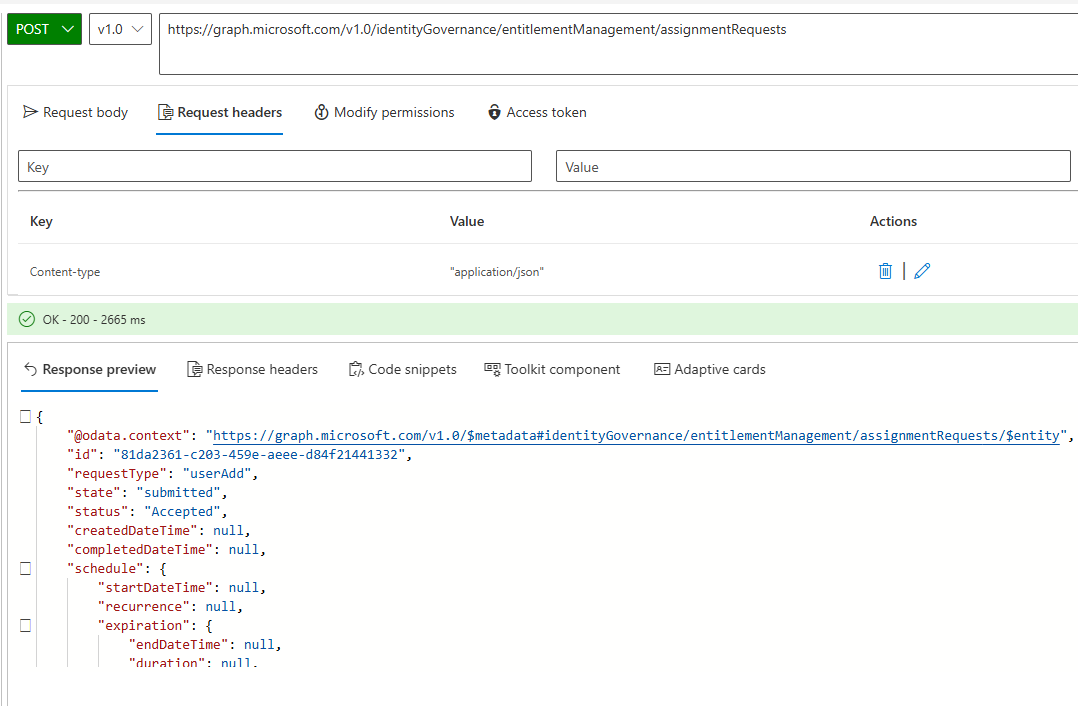Viewport: 1078px width, 706px height.
Task: Click the id value "81da2361-c203-459e-aeee-d84f21441332"
Action: point(258,454)
